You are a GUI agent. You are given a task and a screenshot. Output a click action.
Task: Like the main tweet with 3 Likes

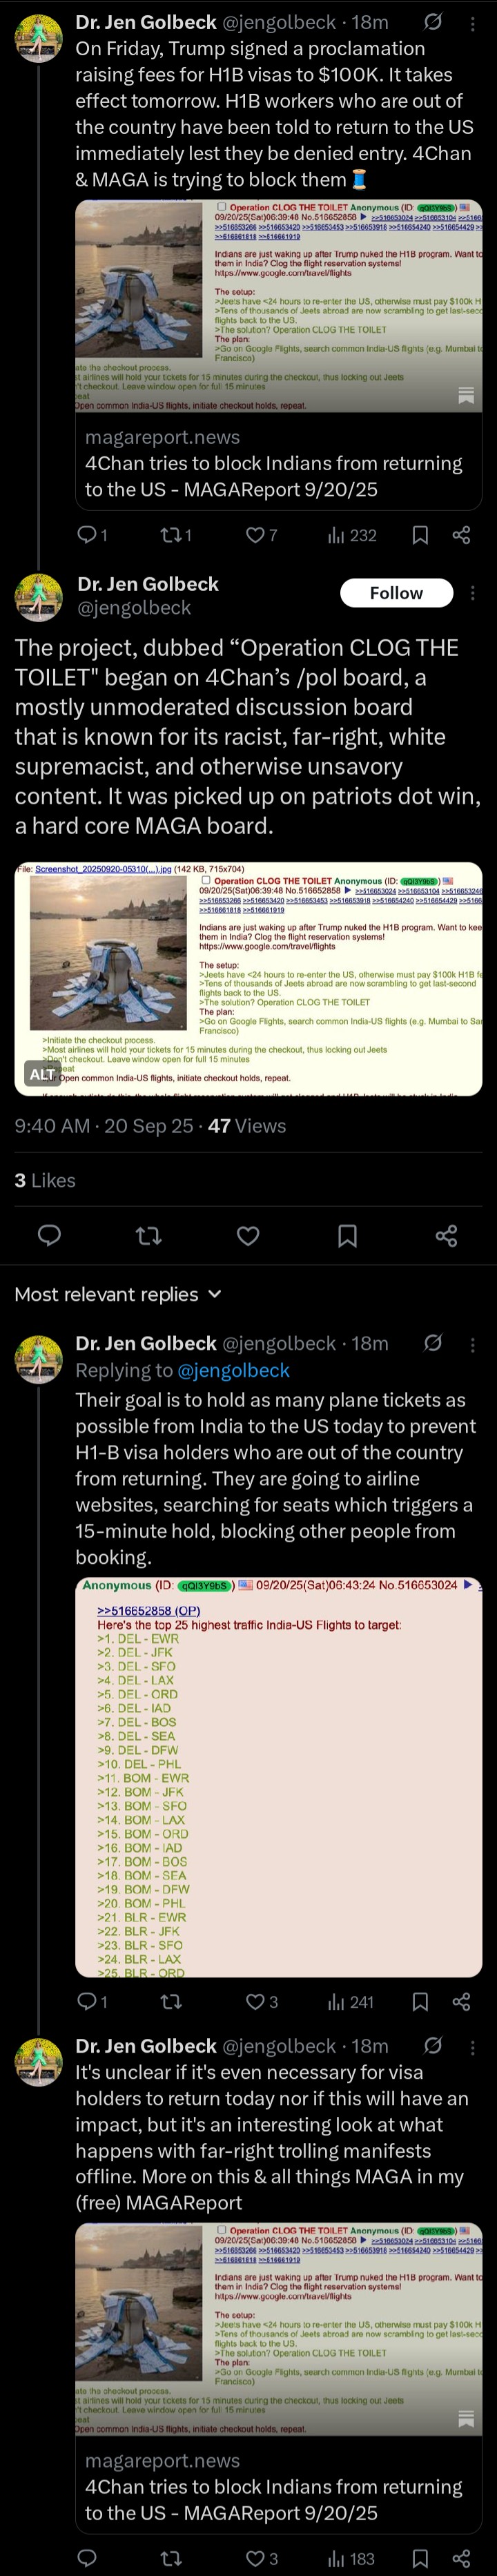tap(248, 1236)
